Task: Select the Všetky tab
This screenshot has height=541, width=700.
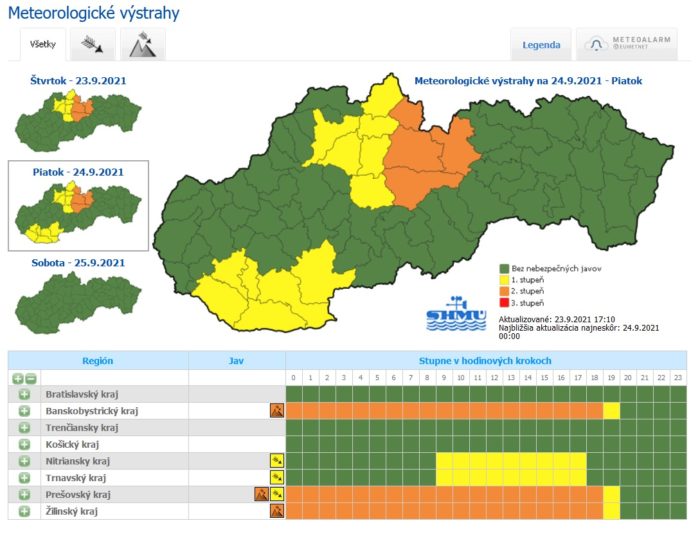Action: point(43,45)
